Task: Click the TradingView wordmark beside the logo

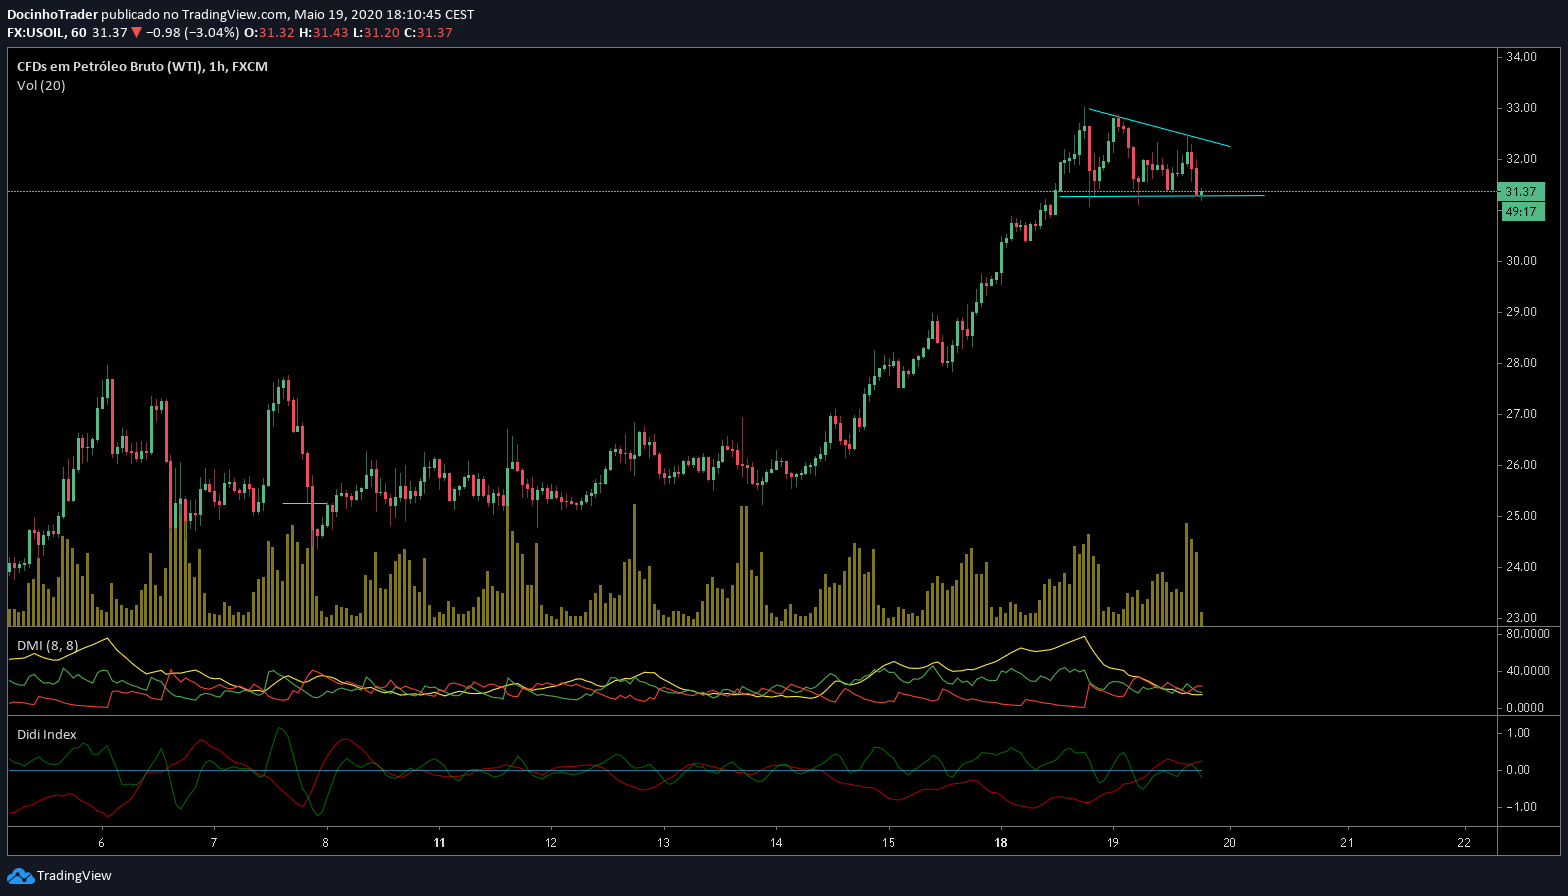Action: pyautogui.click(x=74, y=876)
